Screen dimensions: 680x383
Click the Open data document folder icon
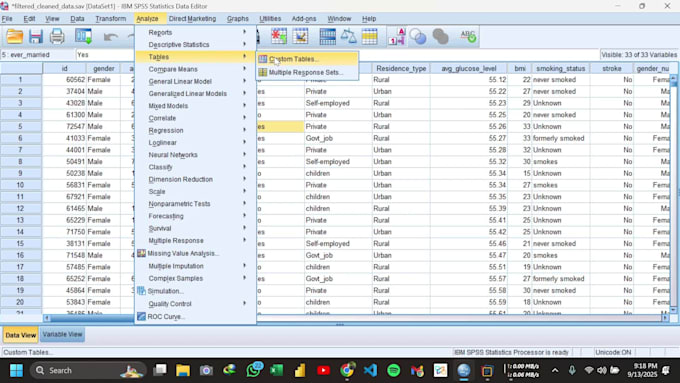tap(14, 37)
